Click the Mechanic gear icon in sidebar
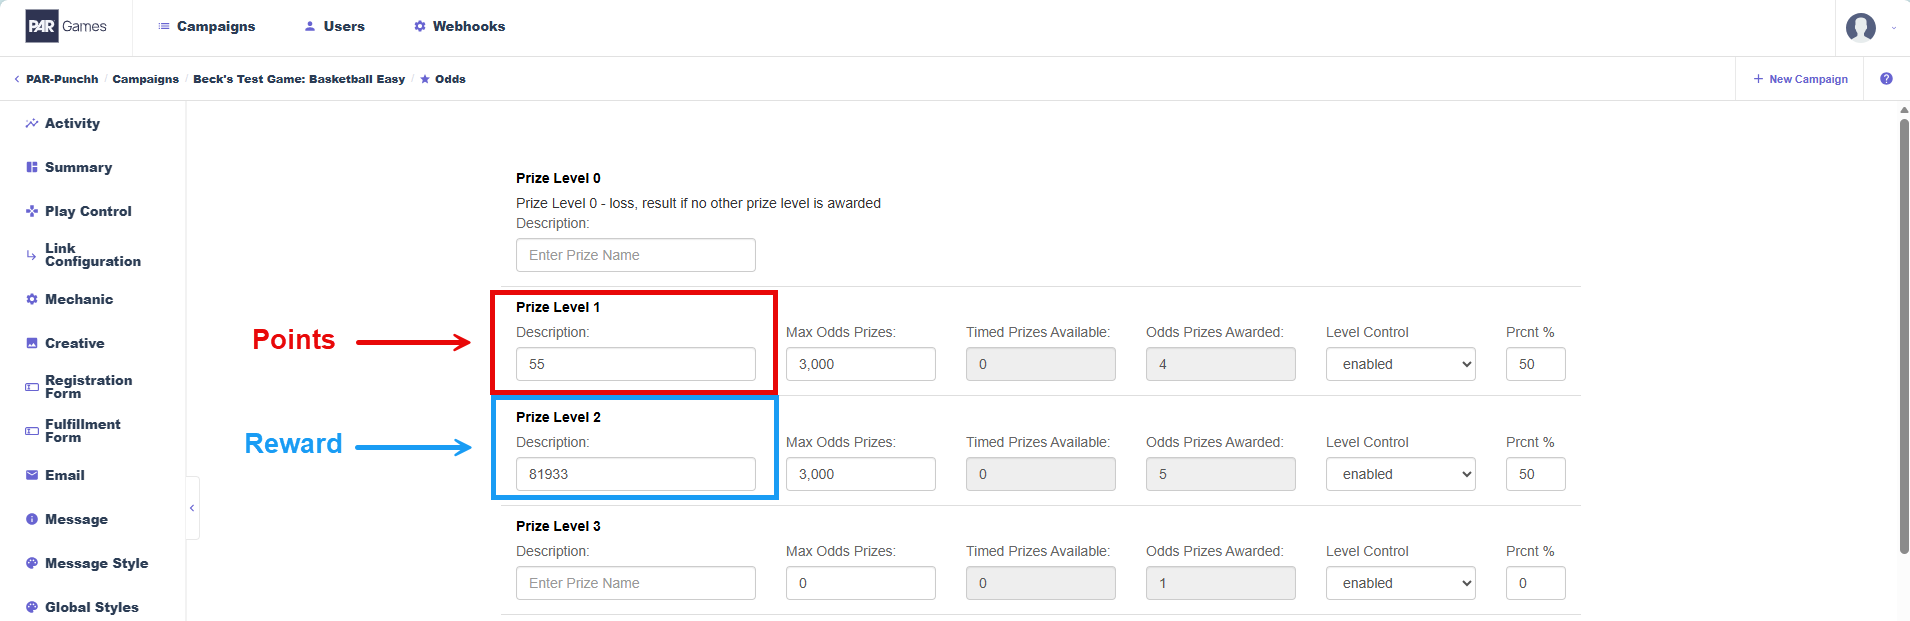The height and width of the screenshot is (621, 1910). point(32,299)
